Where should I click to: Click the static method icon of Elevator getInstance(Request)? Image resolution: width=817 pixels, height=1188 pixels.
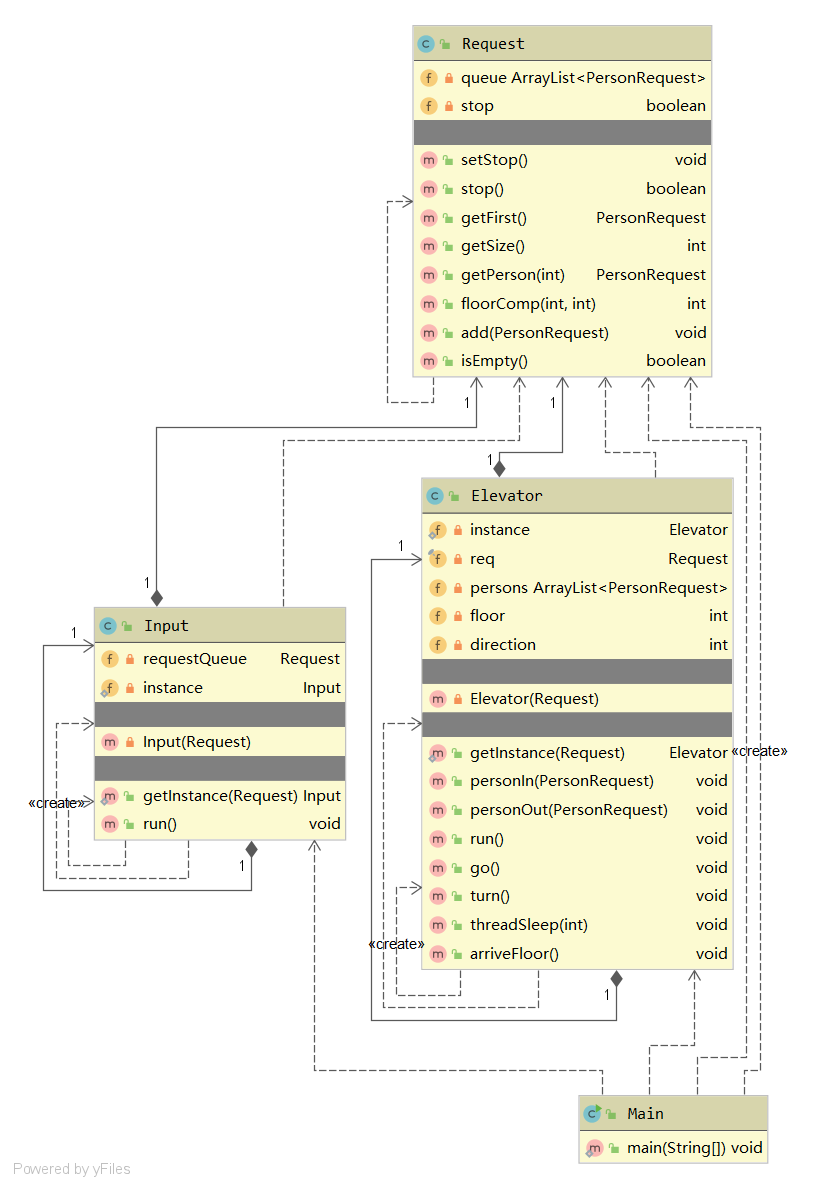437,753
